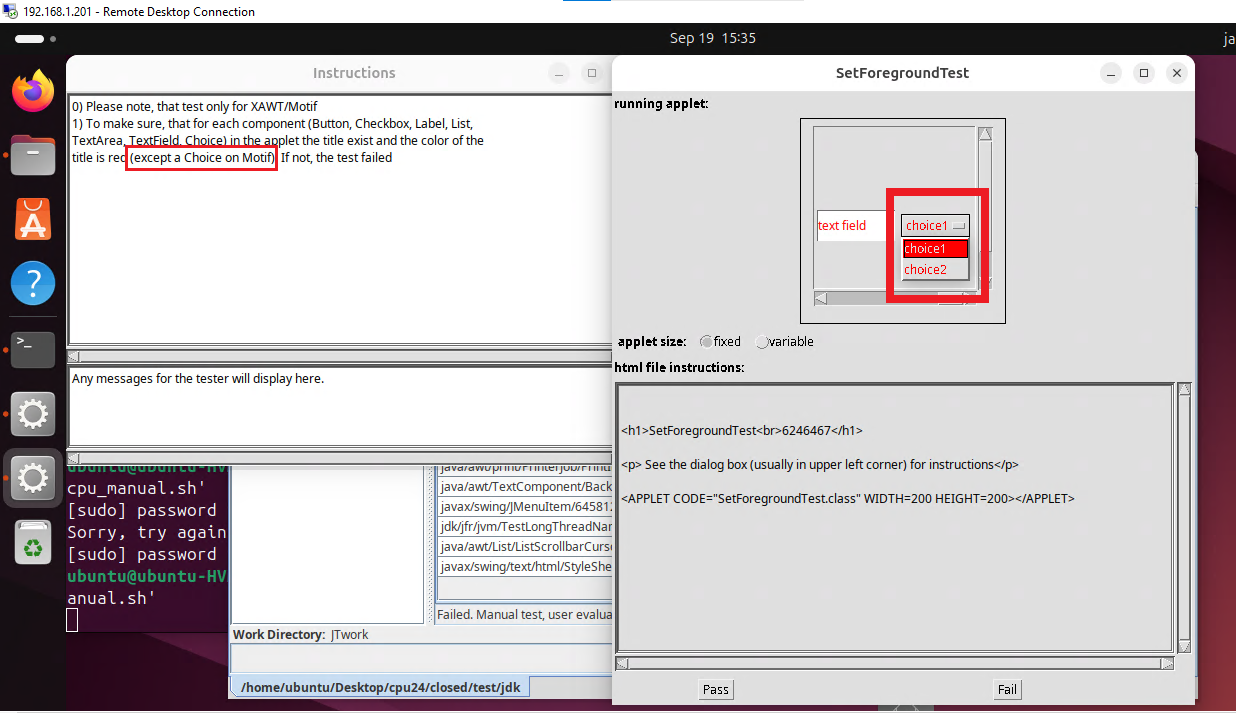Screen dimensions: 1236x713
Task: Select the java/awt/List/ListScrollbarCurs test entry
Action: point(524,546)
